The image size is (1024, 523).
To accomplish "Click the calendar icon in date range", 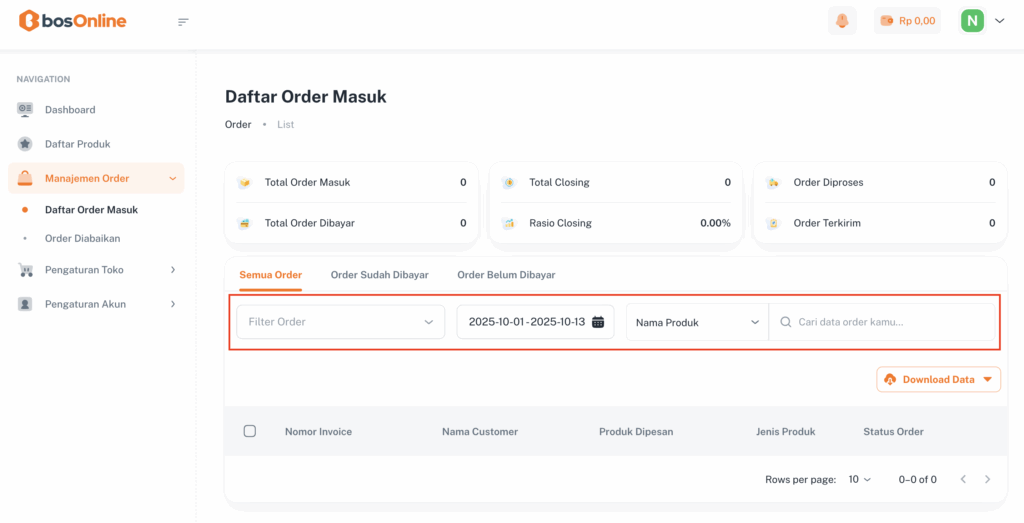I will click(x=598, y=322).
